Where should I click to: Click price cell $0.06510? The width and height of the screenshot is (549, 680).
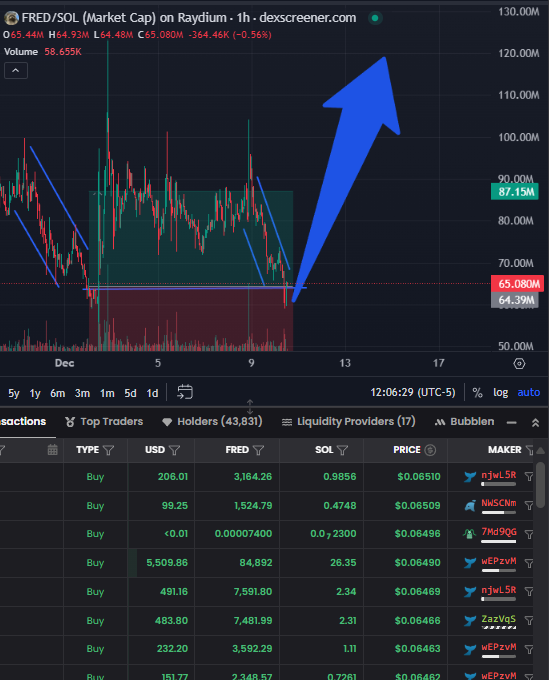[x=419, y=477]
